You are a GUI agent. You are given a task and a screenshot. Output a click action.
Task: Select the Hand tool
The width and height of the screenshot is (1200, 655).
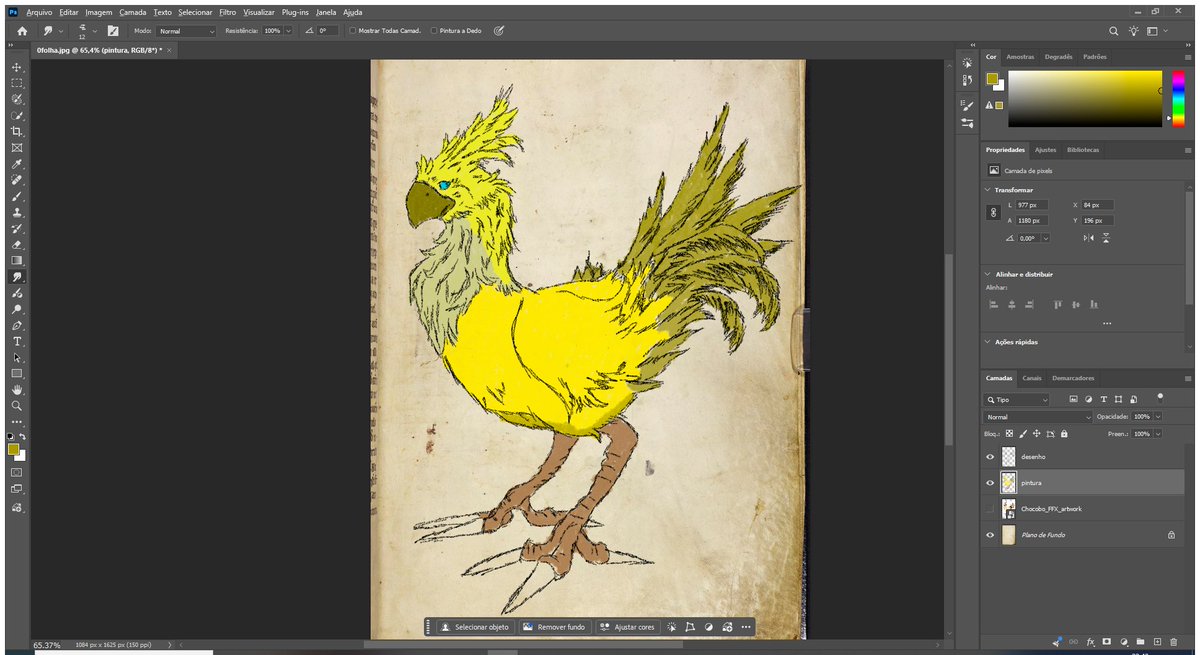coord(17,390)
